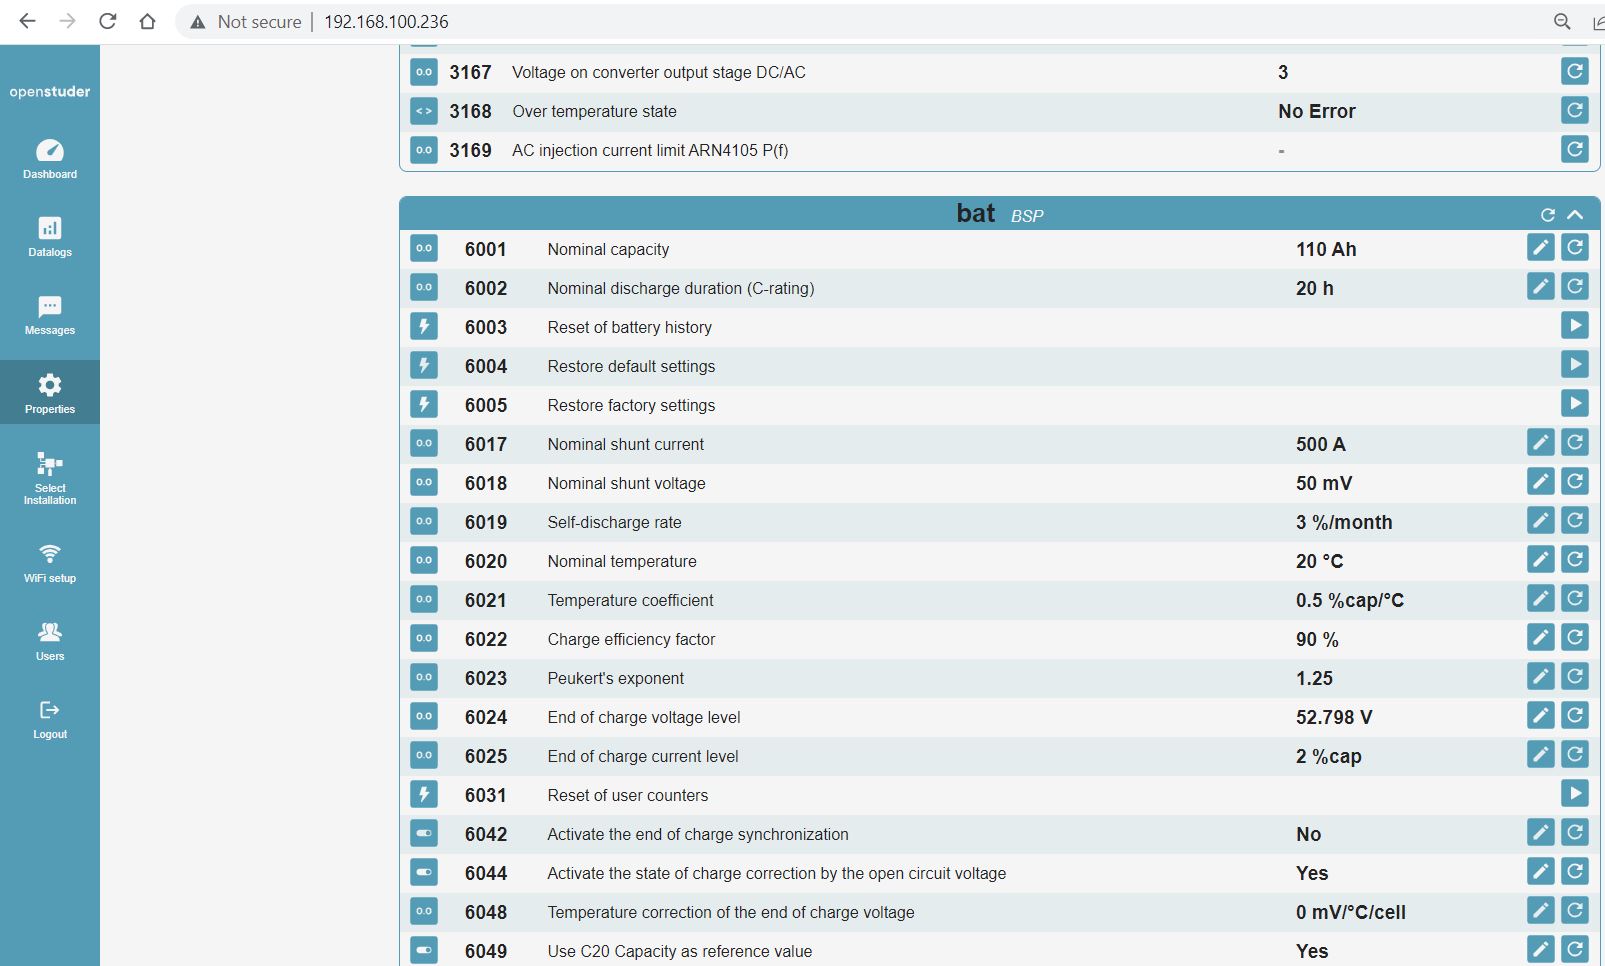
Task: Refresh all bat BSP properties
Action: click(x=1548, y=215)
